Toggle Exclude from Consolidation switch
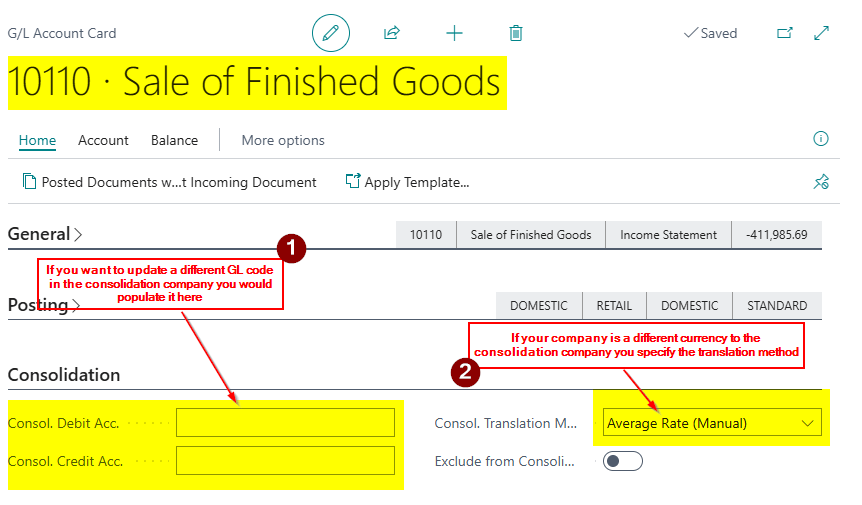 (622, 461)
